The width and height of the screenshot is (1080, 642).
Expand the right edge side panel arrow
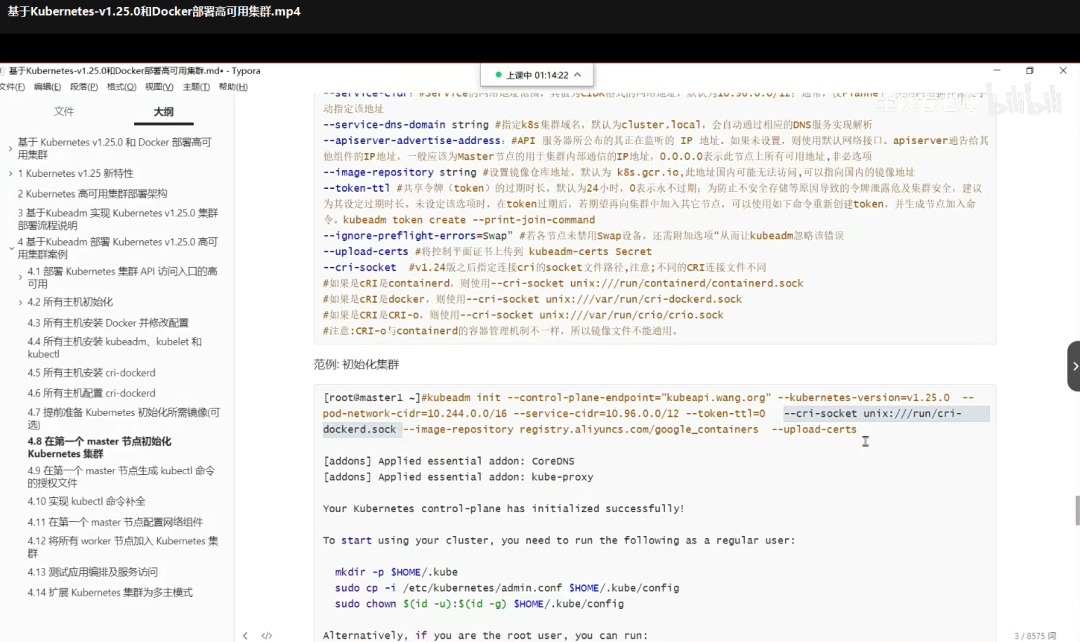(x=1074, y=366)
